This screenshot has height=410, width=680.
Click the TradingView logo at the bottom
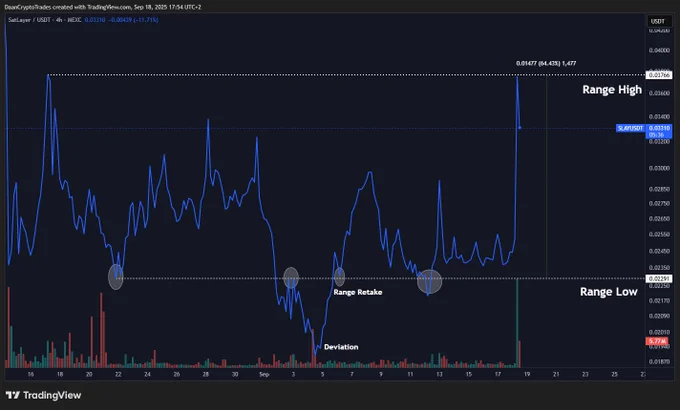tap(43, 395)
